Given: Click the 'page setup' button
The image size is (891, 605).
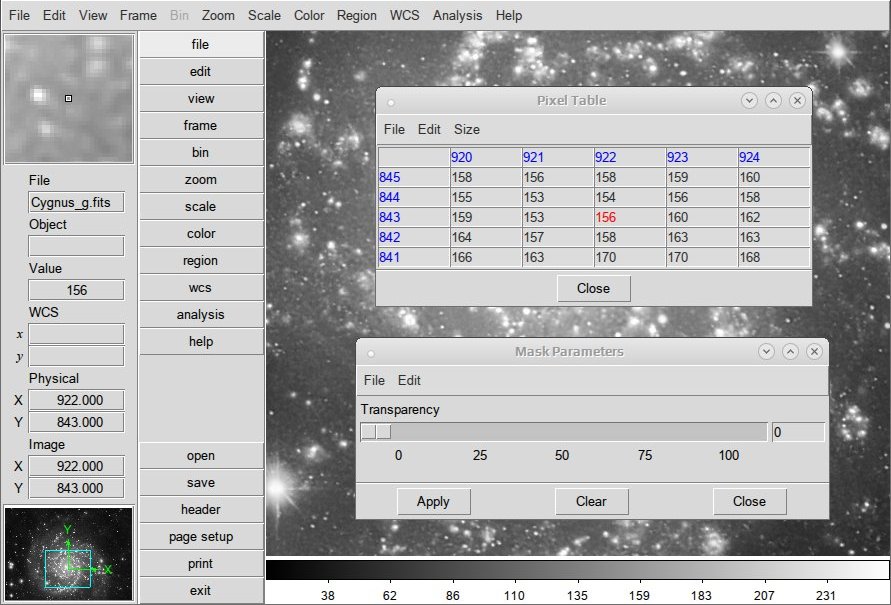Looking at the screenshot, I should click(201, 537).
